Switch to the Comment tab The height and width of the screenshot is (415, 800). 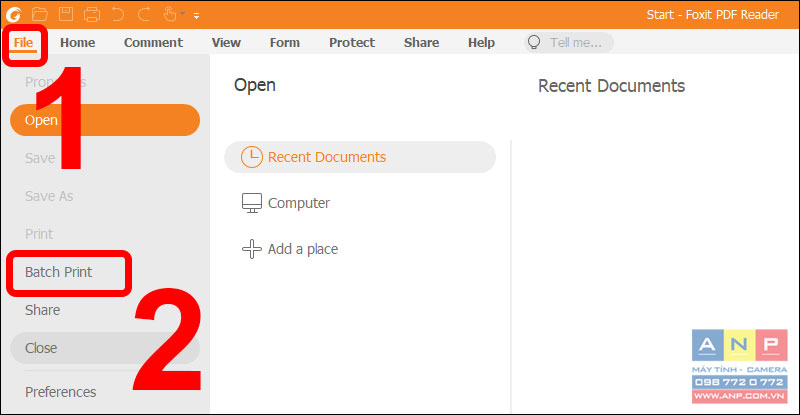pos(153,43)
